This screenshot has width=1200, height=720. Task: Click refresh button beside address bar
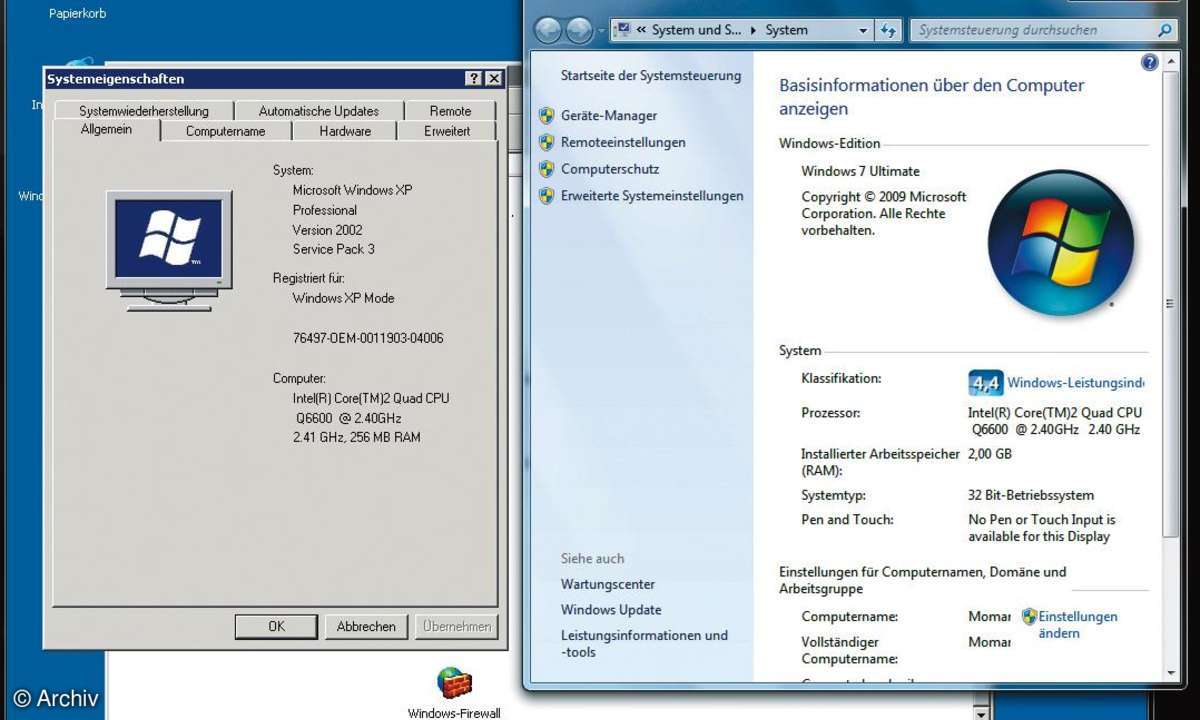pos(889,31)
